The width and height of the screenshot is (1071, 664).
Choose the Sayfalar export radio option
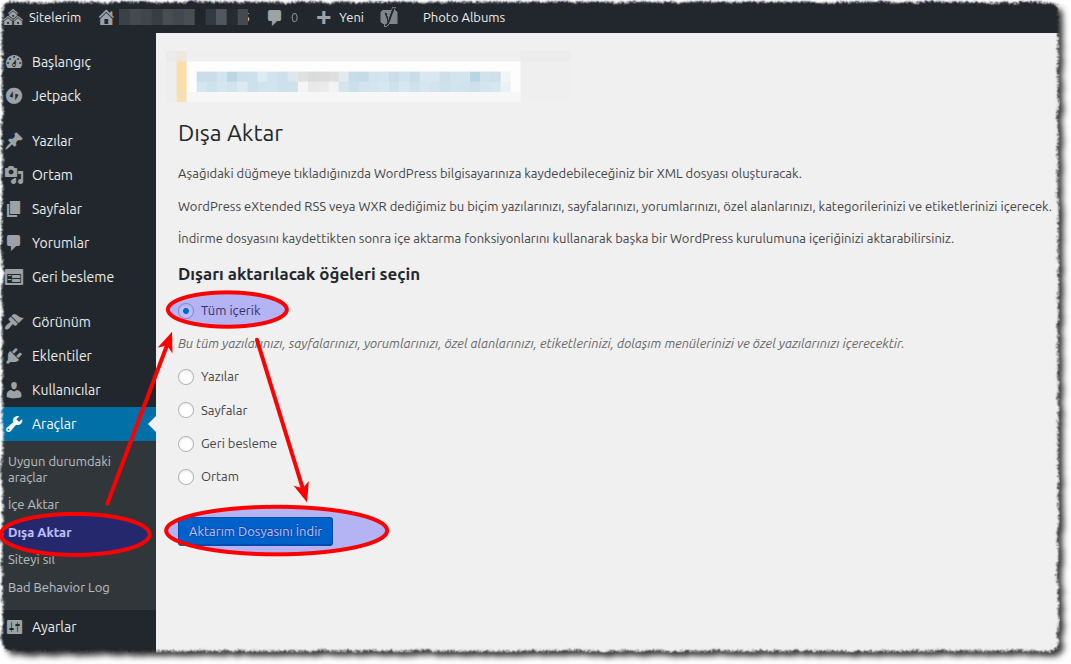(186, 410)
